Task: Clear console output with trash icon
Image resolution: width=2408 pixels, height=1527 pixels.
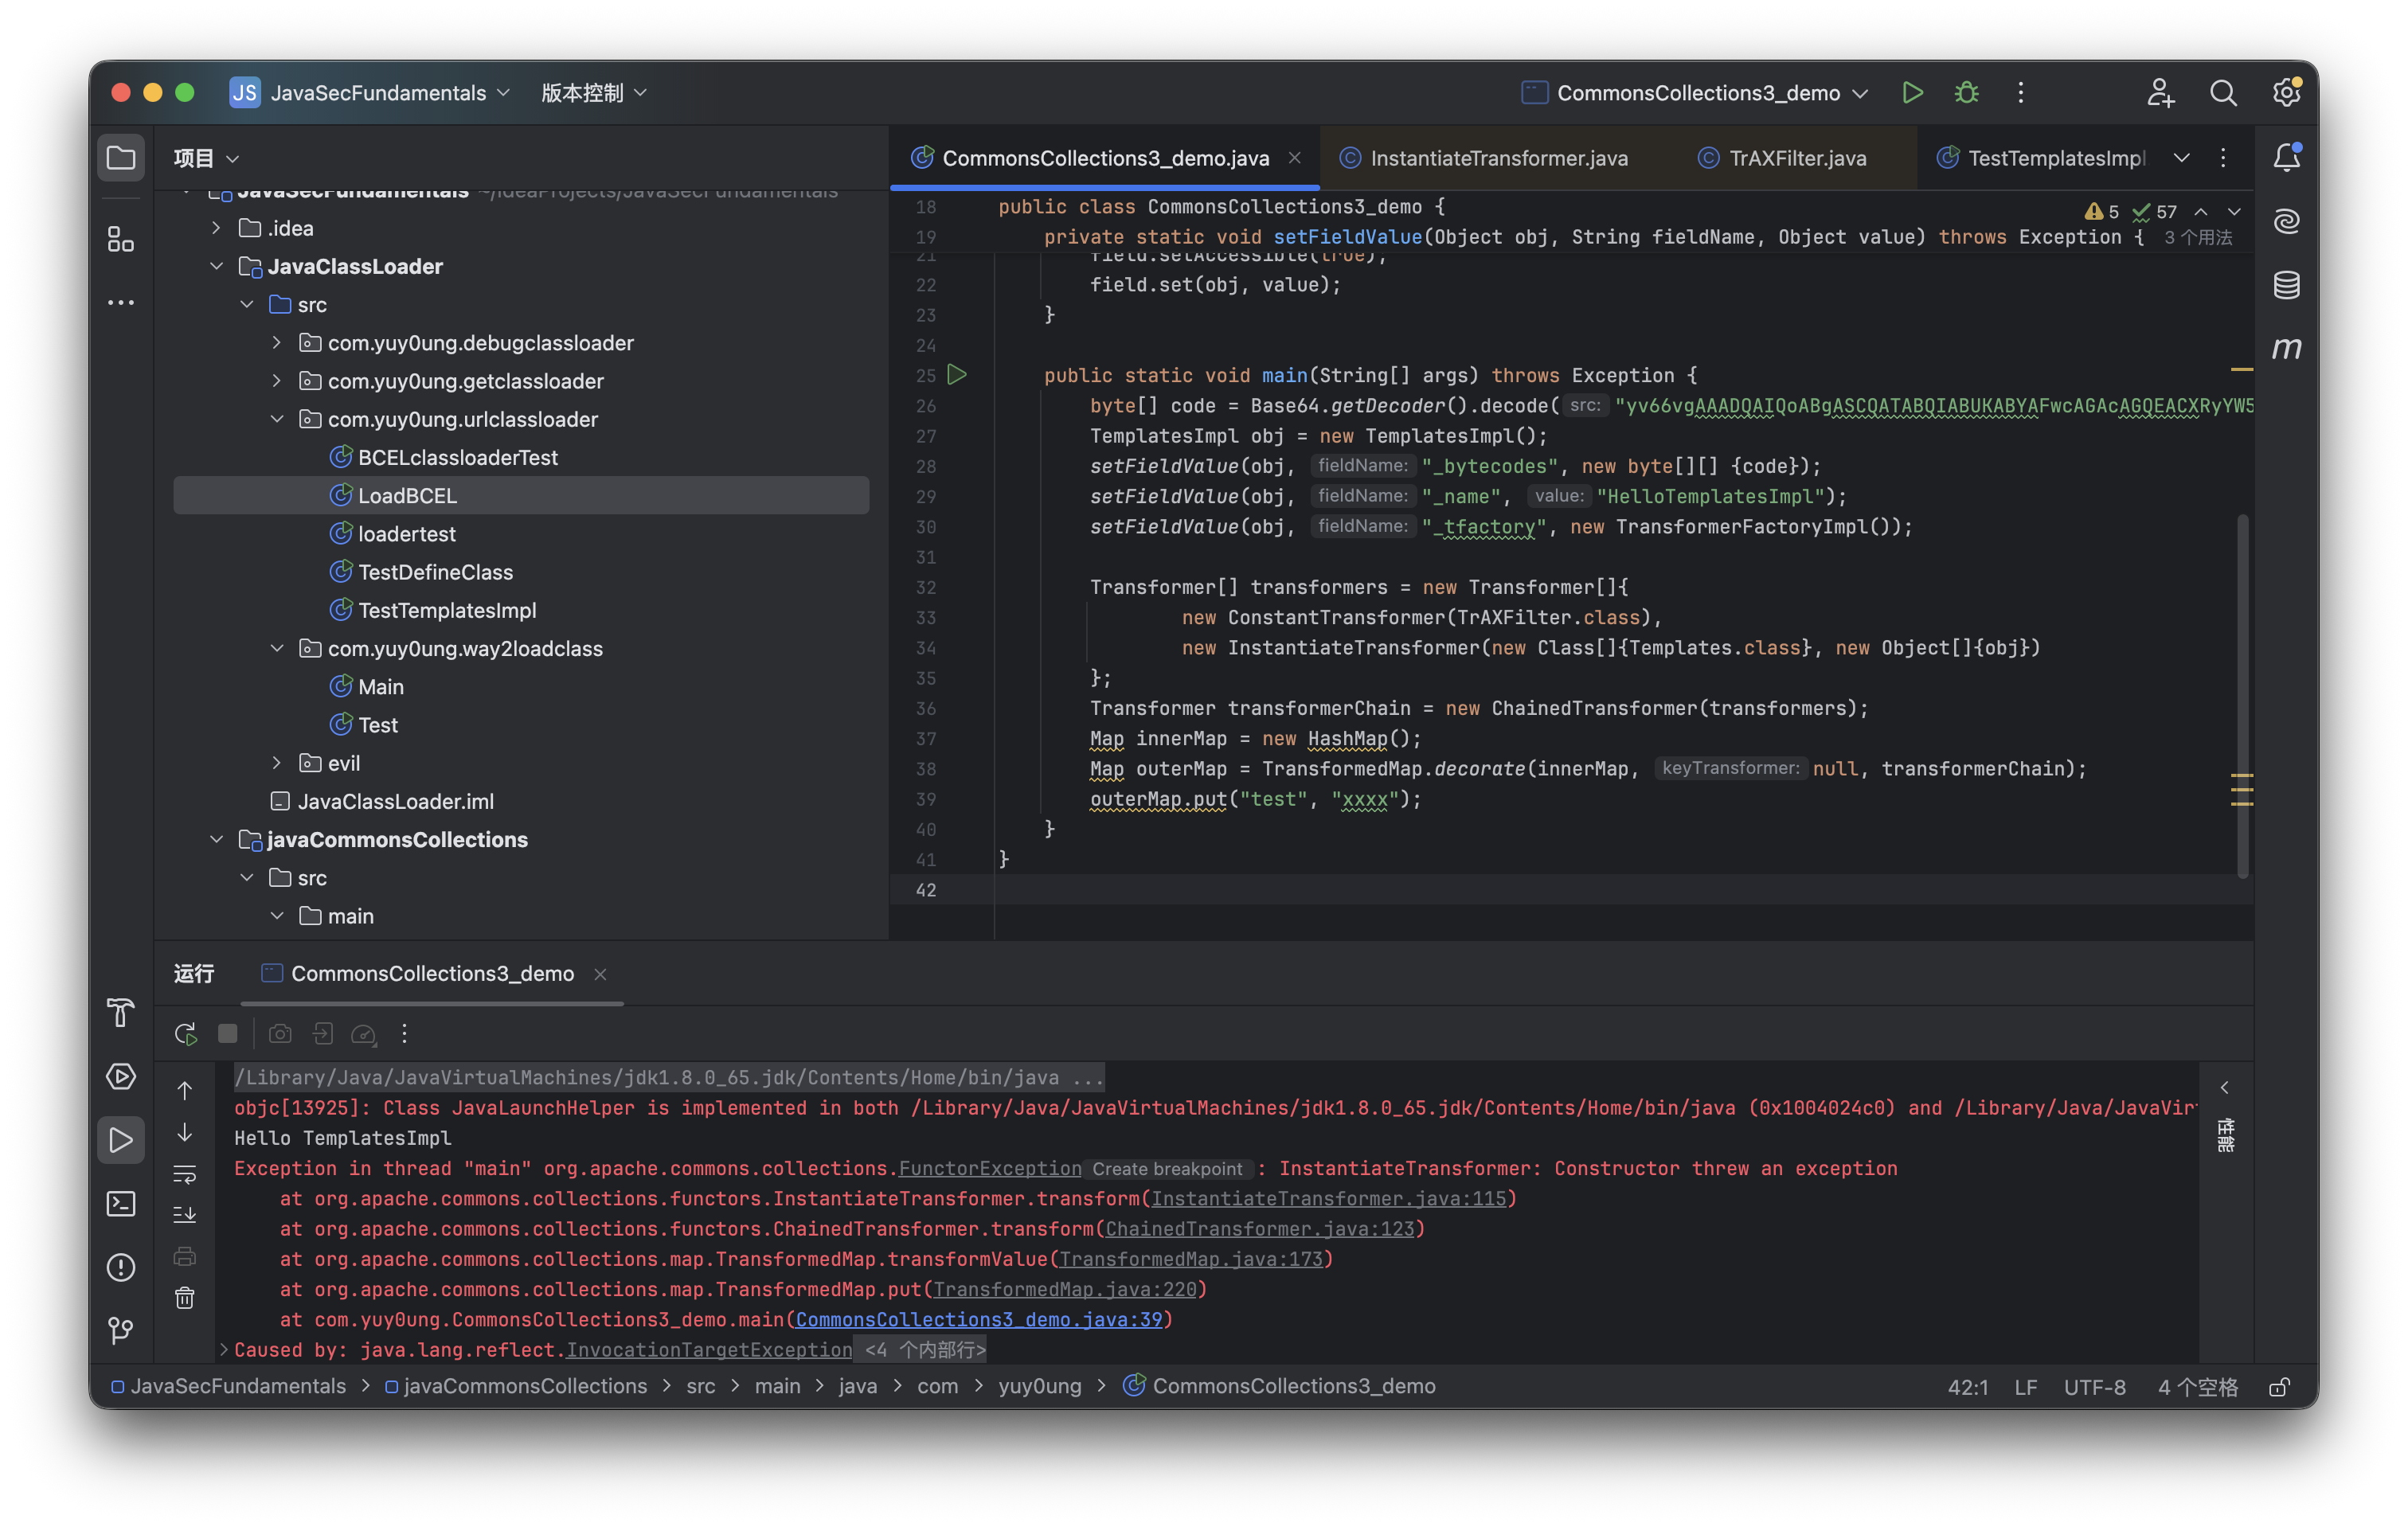Action: (185, 1298)
